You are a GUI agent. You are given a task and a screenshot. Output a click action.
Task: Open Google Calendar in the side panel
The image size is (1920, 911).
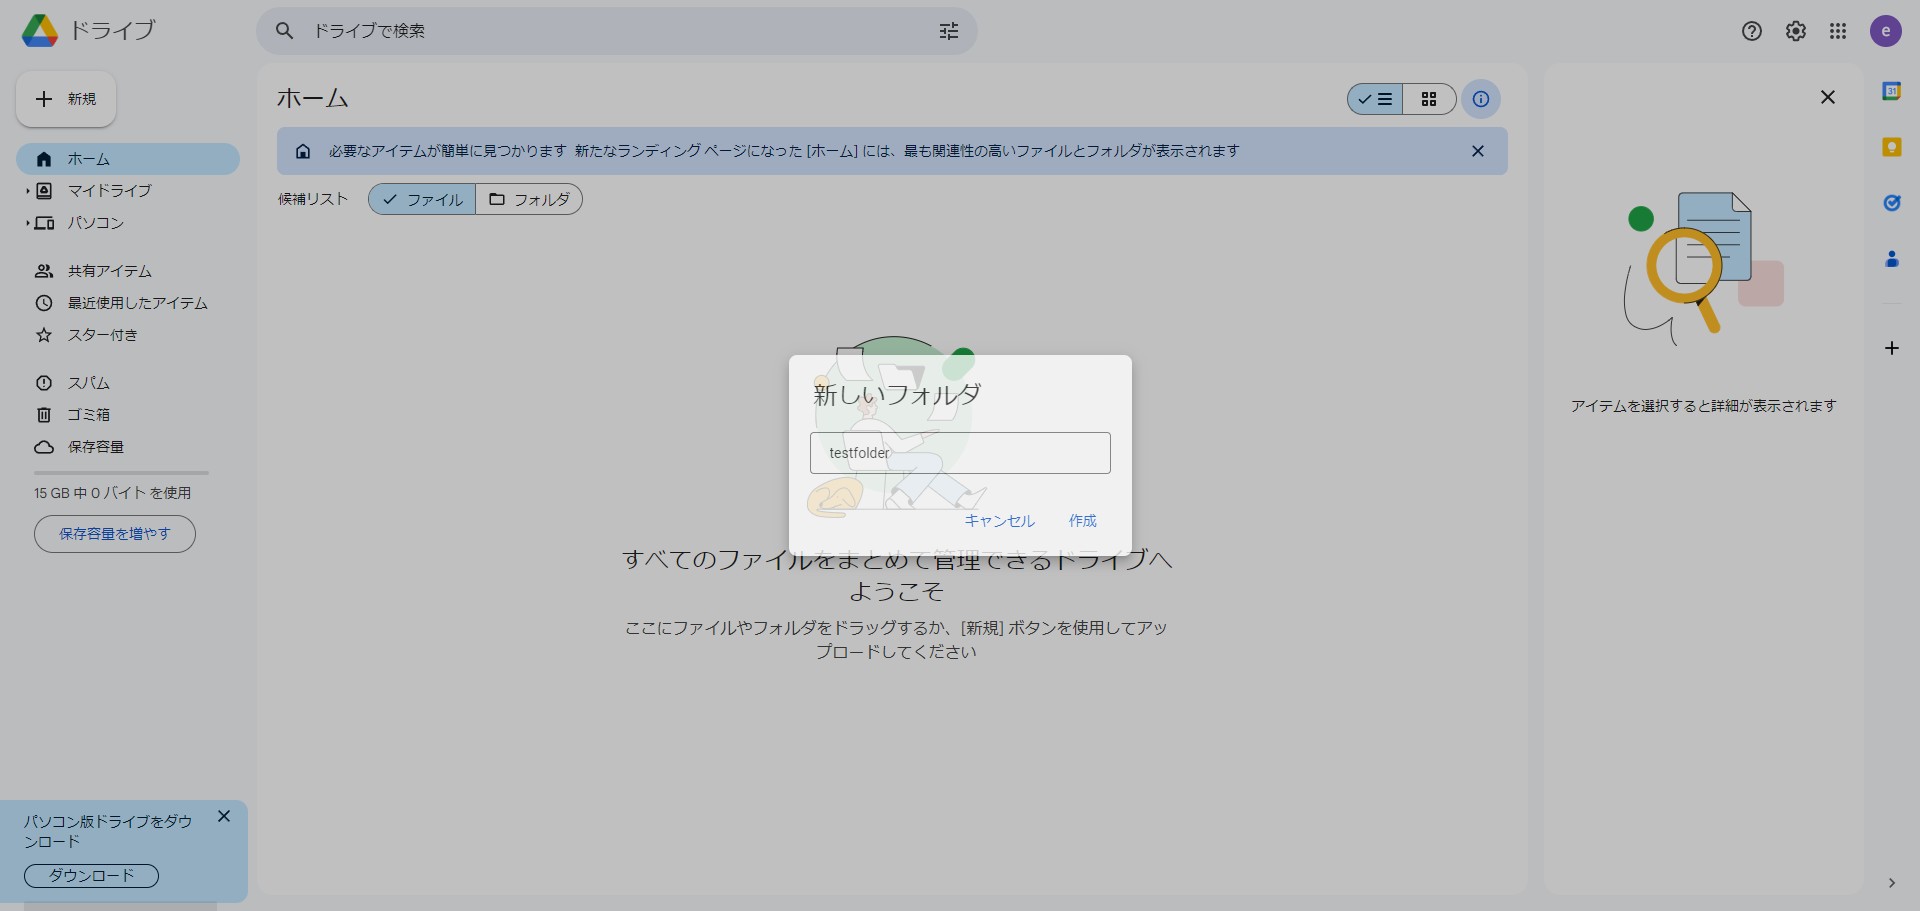coord(1891,91)
